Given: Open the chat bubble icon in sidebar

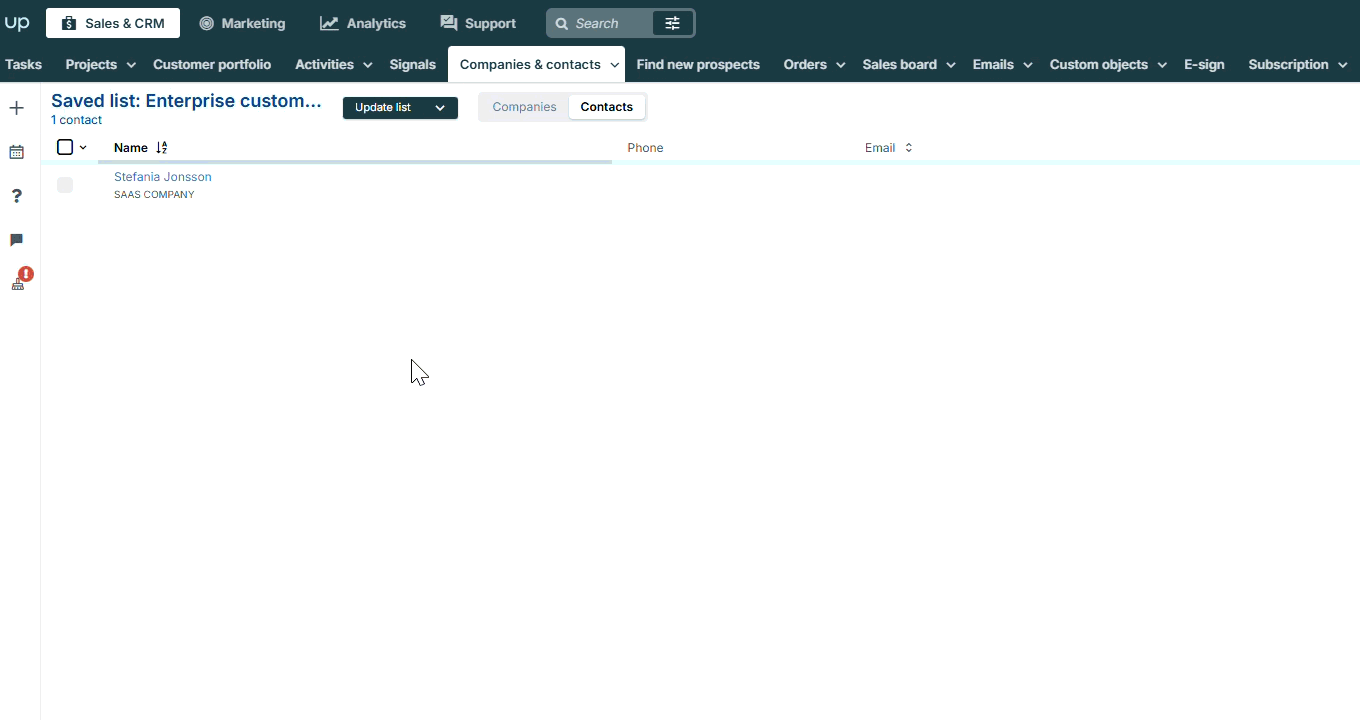Looking at the screenshot, I should click(16, 240).
